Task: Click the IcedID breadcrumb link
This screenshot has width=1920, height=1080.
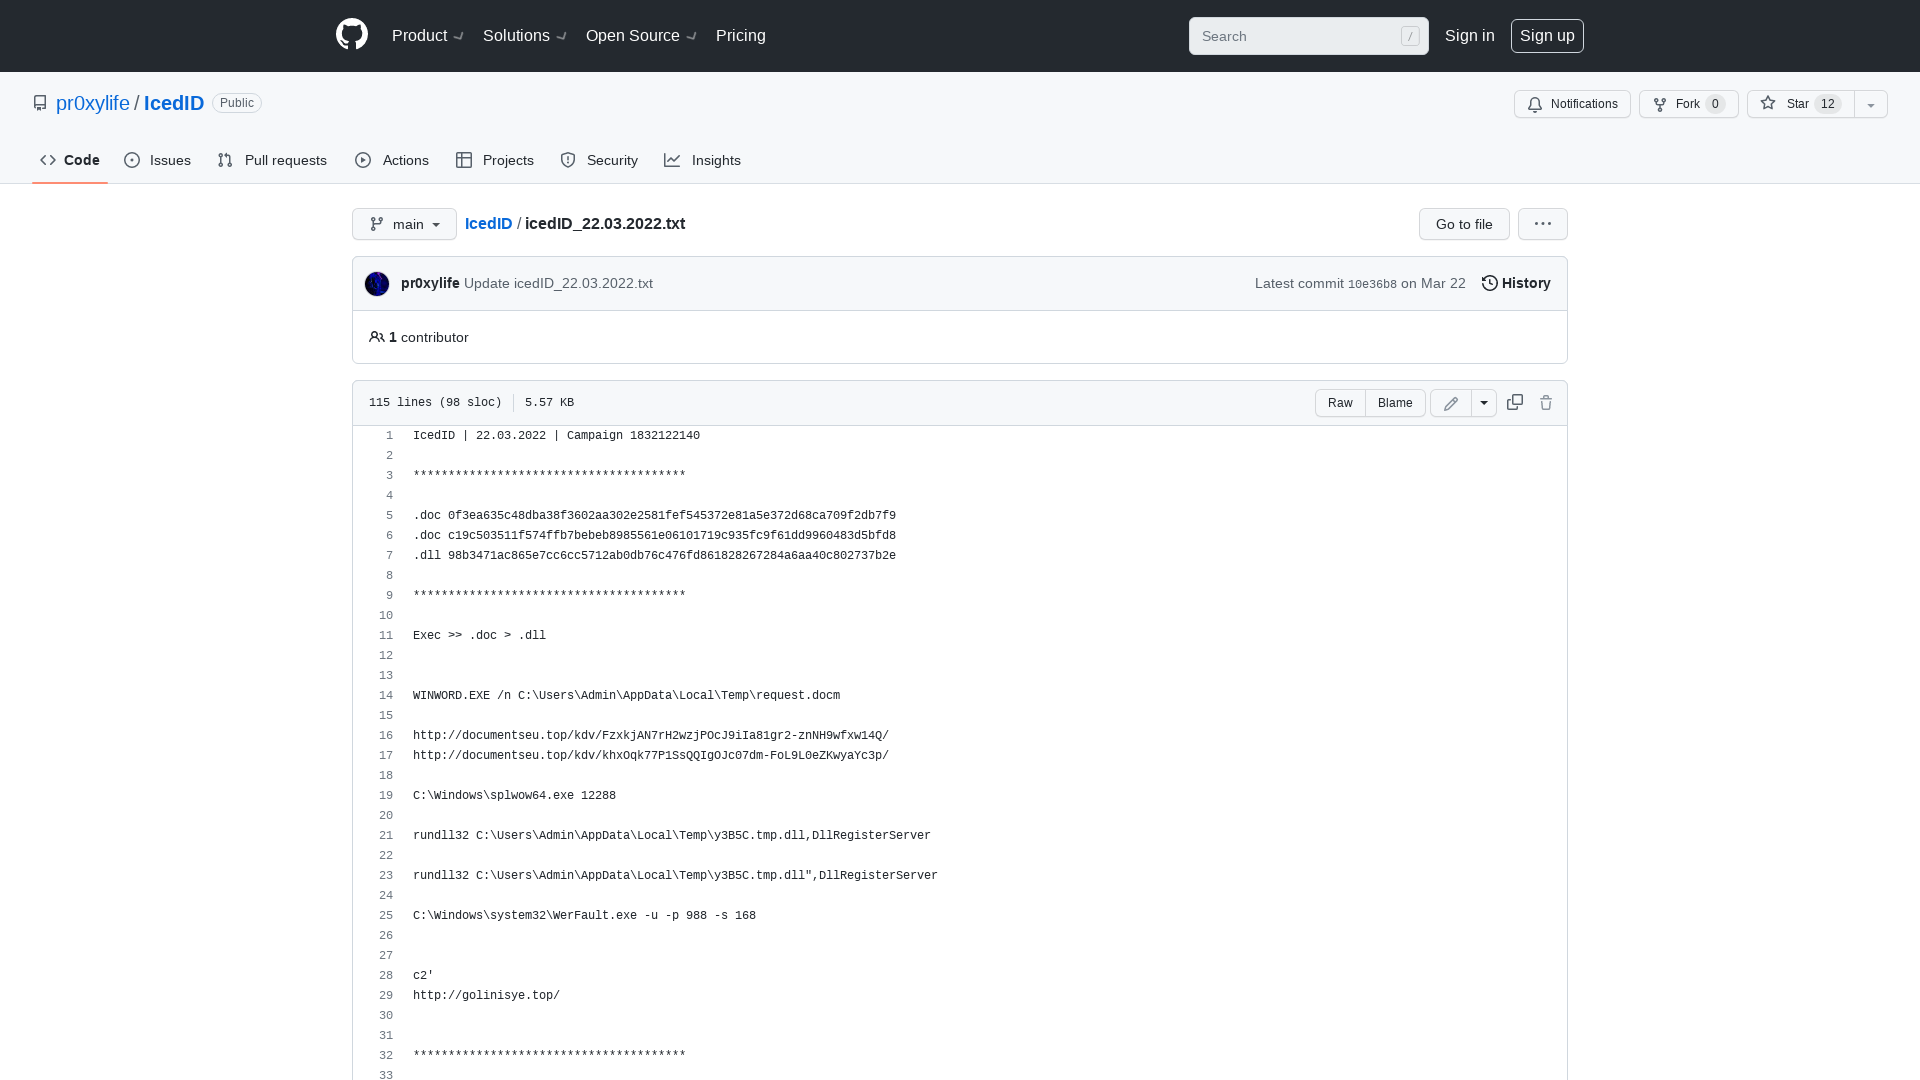Action: point(488,223)
